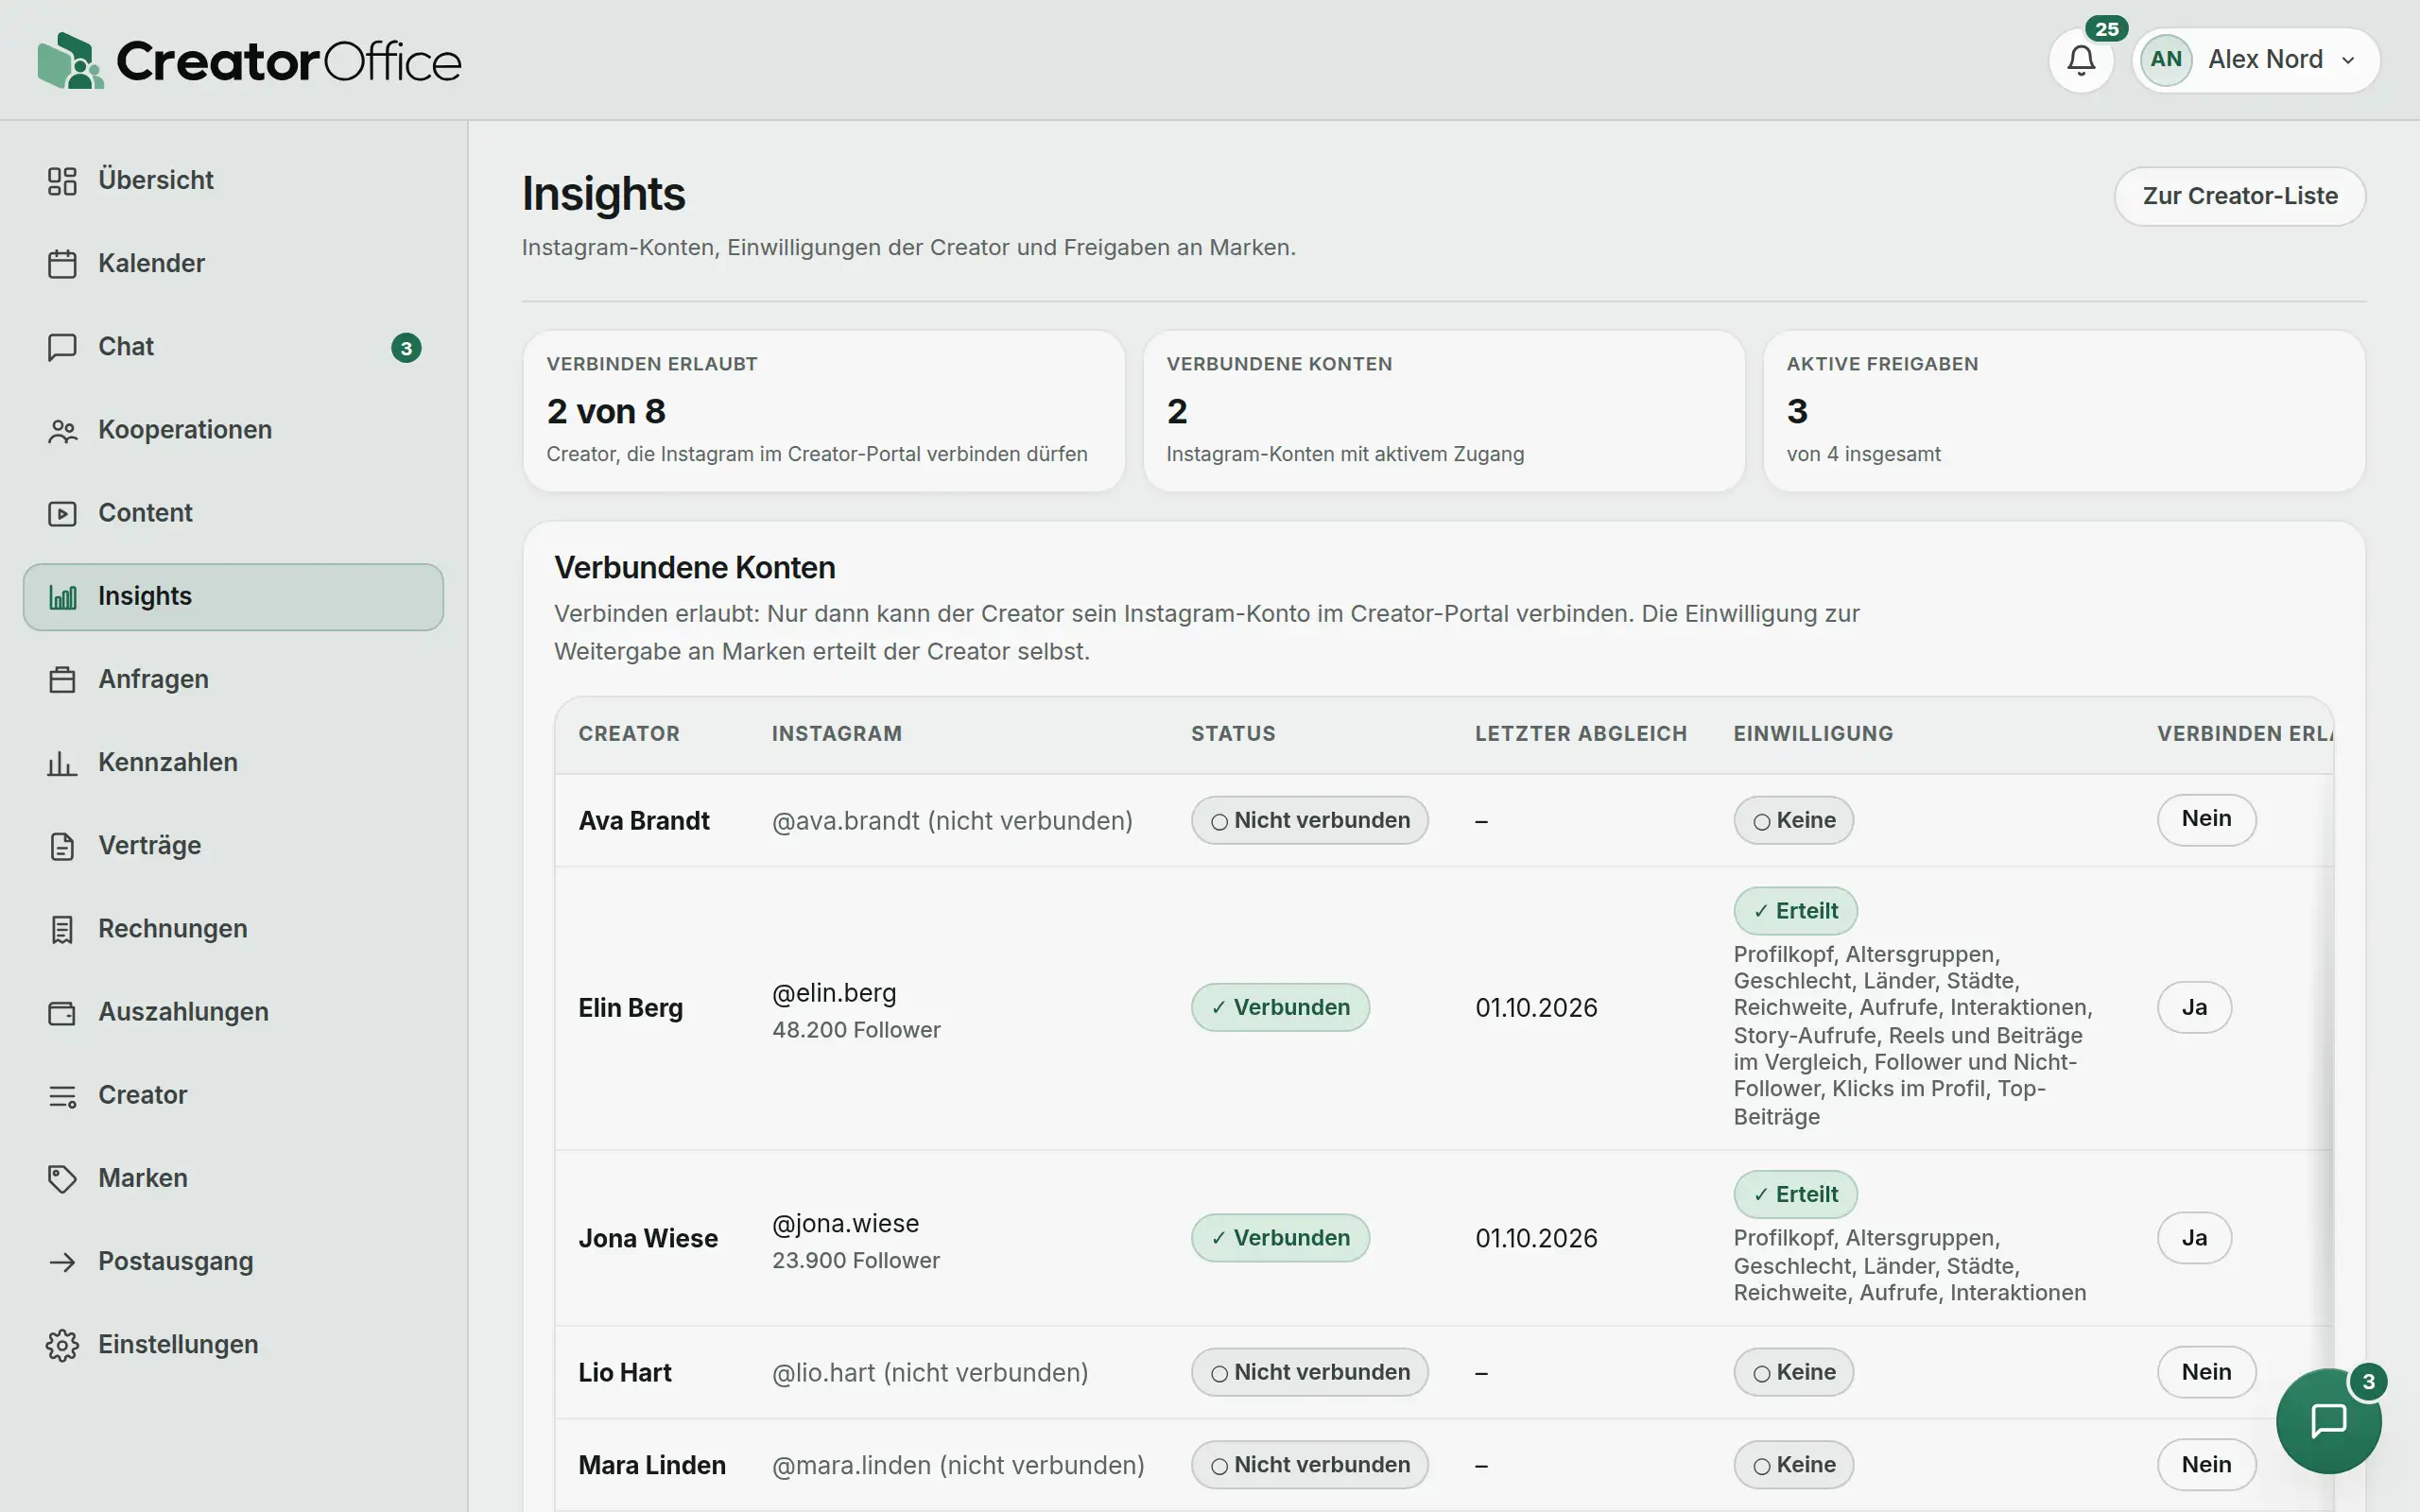Viewport: 2420px width, 1512px height.
Task: Toggle Verbinden erlaubt Nein for Mara Linden
Action: [2206, 1465]
